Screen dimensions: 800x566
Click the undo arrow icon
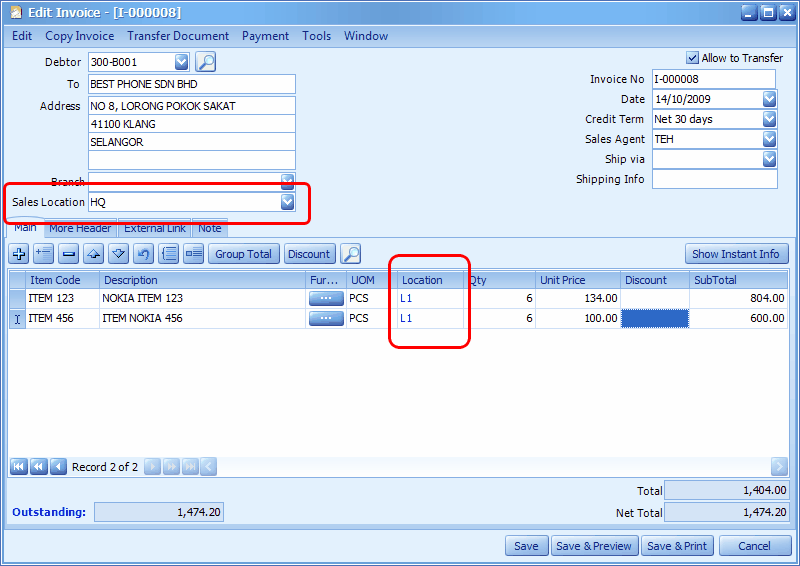[x=143, y=254]
